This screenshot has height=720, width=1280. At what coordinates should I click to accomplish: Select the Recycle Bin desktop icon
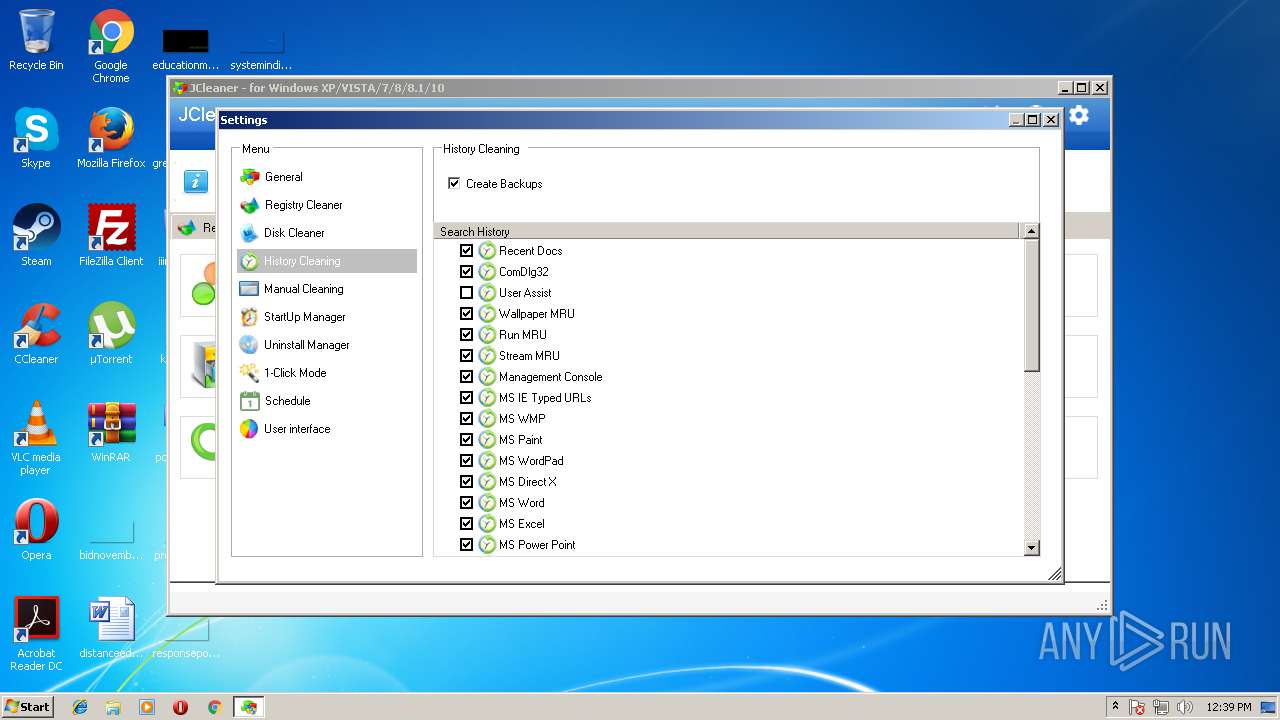pos(36,40)
